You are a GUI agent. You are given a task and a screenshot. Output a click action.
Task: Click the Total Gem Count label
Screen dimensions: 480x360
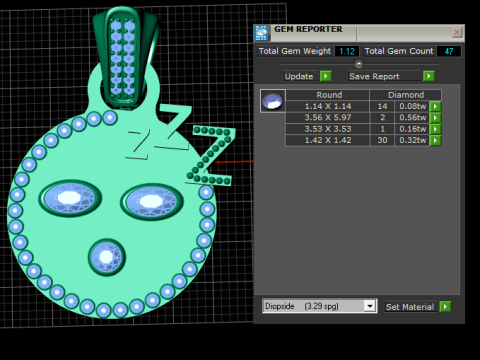(399, 51)
